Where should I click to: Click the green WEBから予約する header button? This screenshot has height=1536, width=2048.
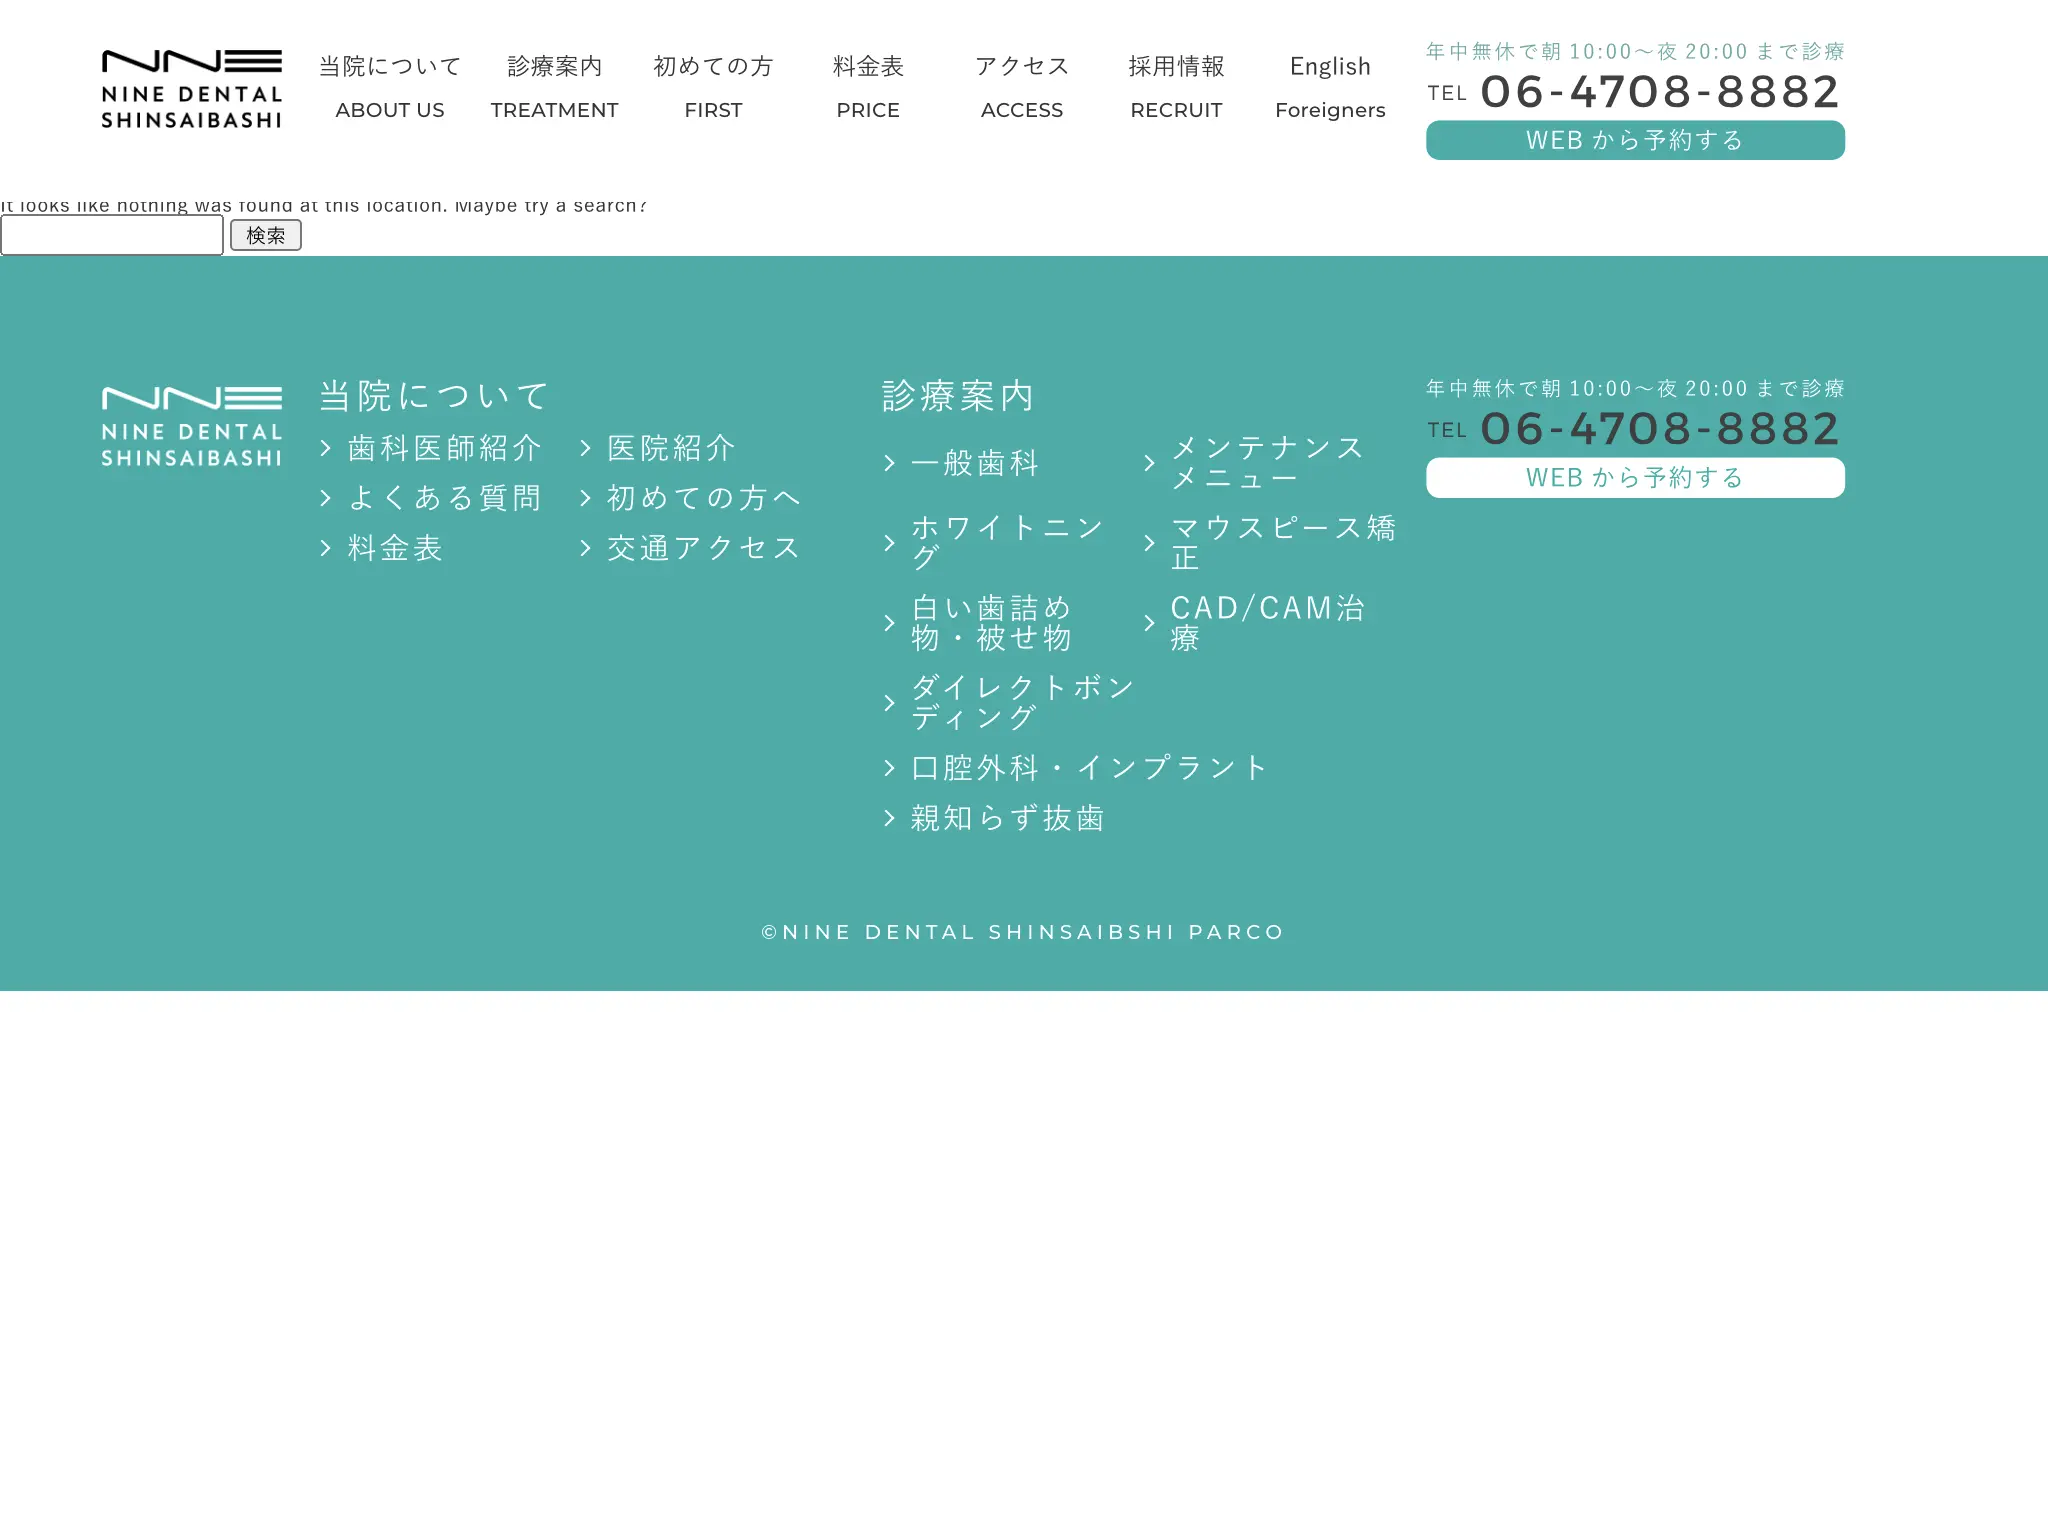(1635, 140)
